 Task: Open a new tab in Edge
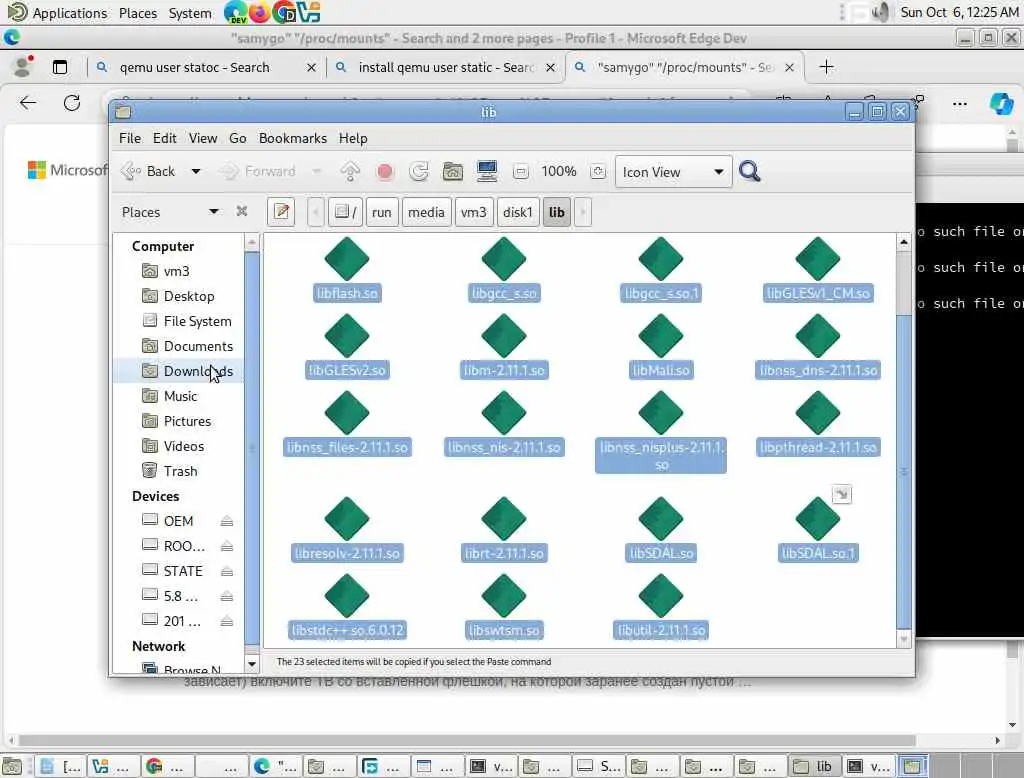coord(825,67)
